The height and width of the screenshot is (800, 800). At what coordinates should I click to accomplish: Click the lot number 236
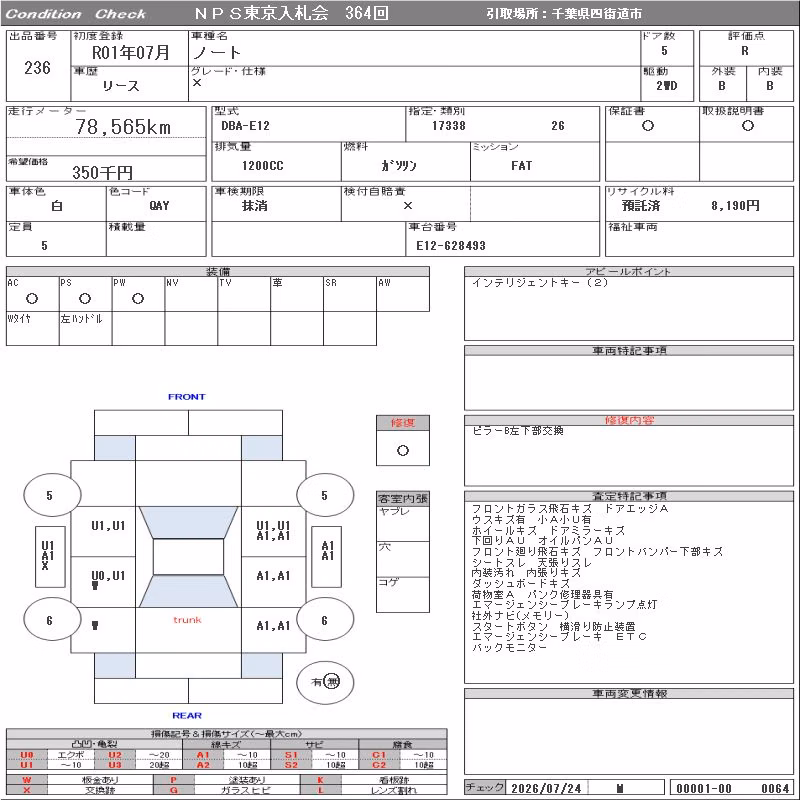coord(37,67)
